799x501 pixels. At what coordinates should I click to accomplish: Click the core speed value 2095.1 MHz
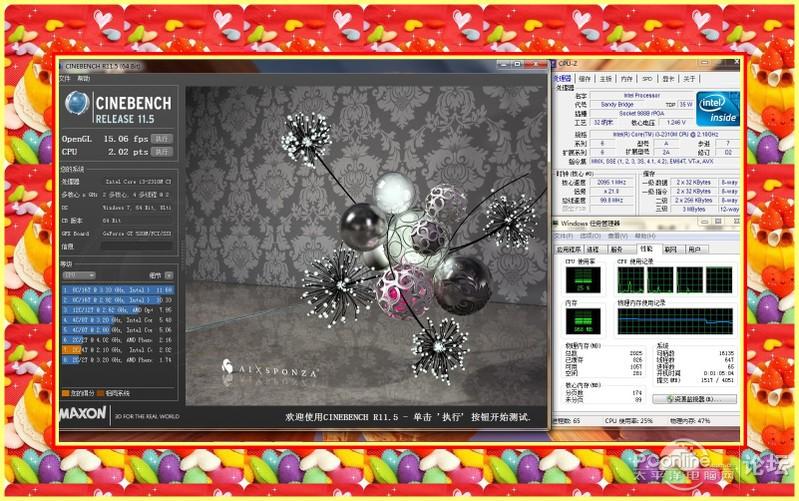coord(611,182)
